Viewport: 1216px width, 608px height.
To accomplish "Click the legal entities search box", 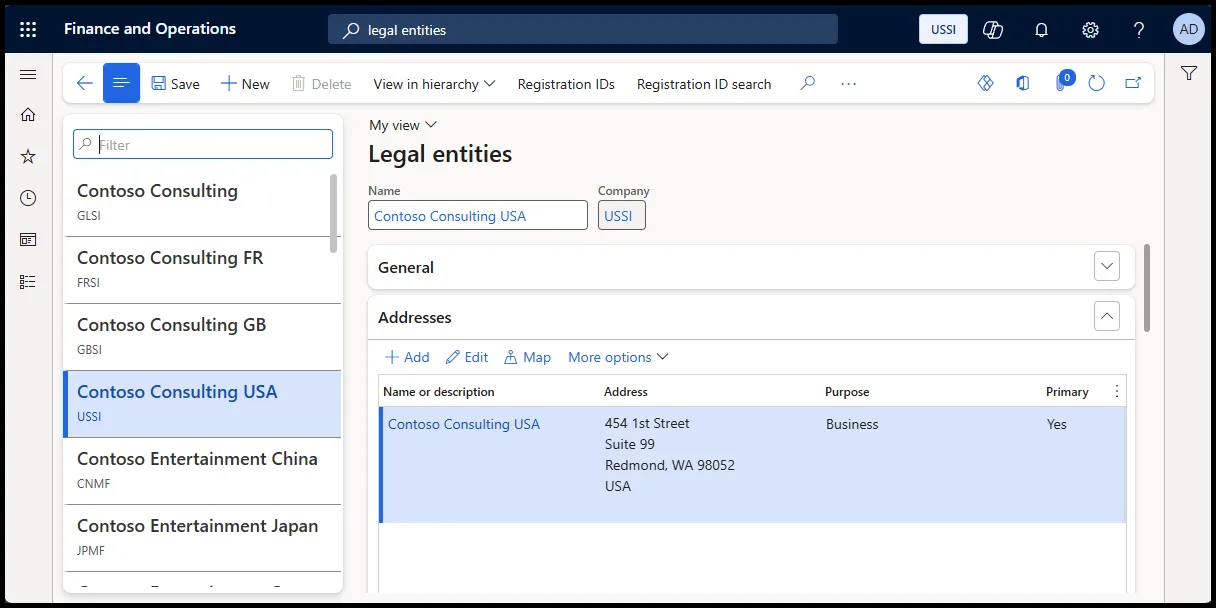I will tap(583, 30).
